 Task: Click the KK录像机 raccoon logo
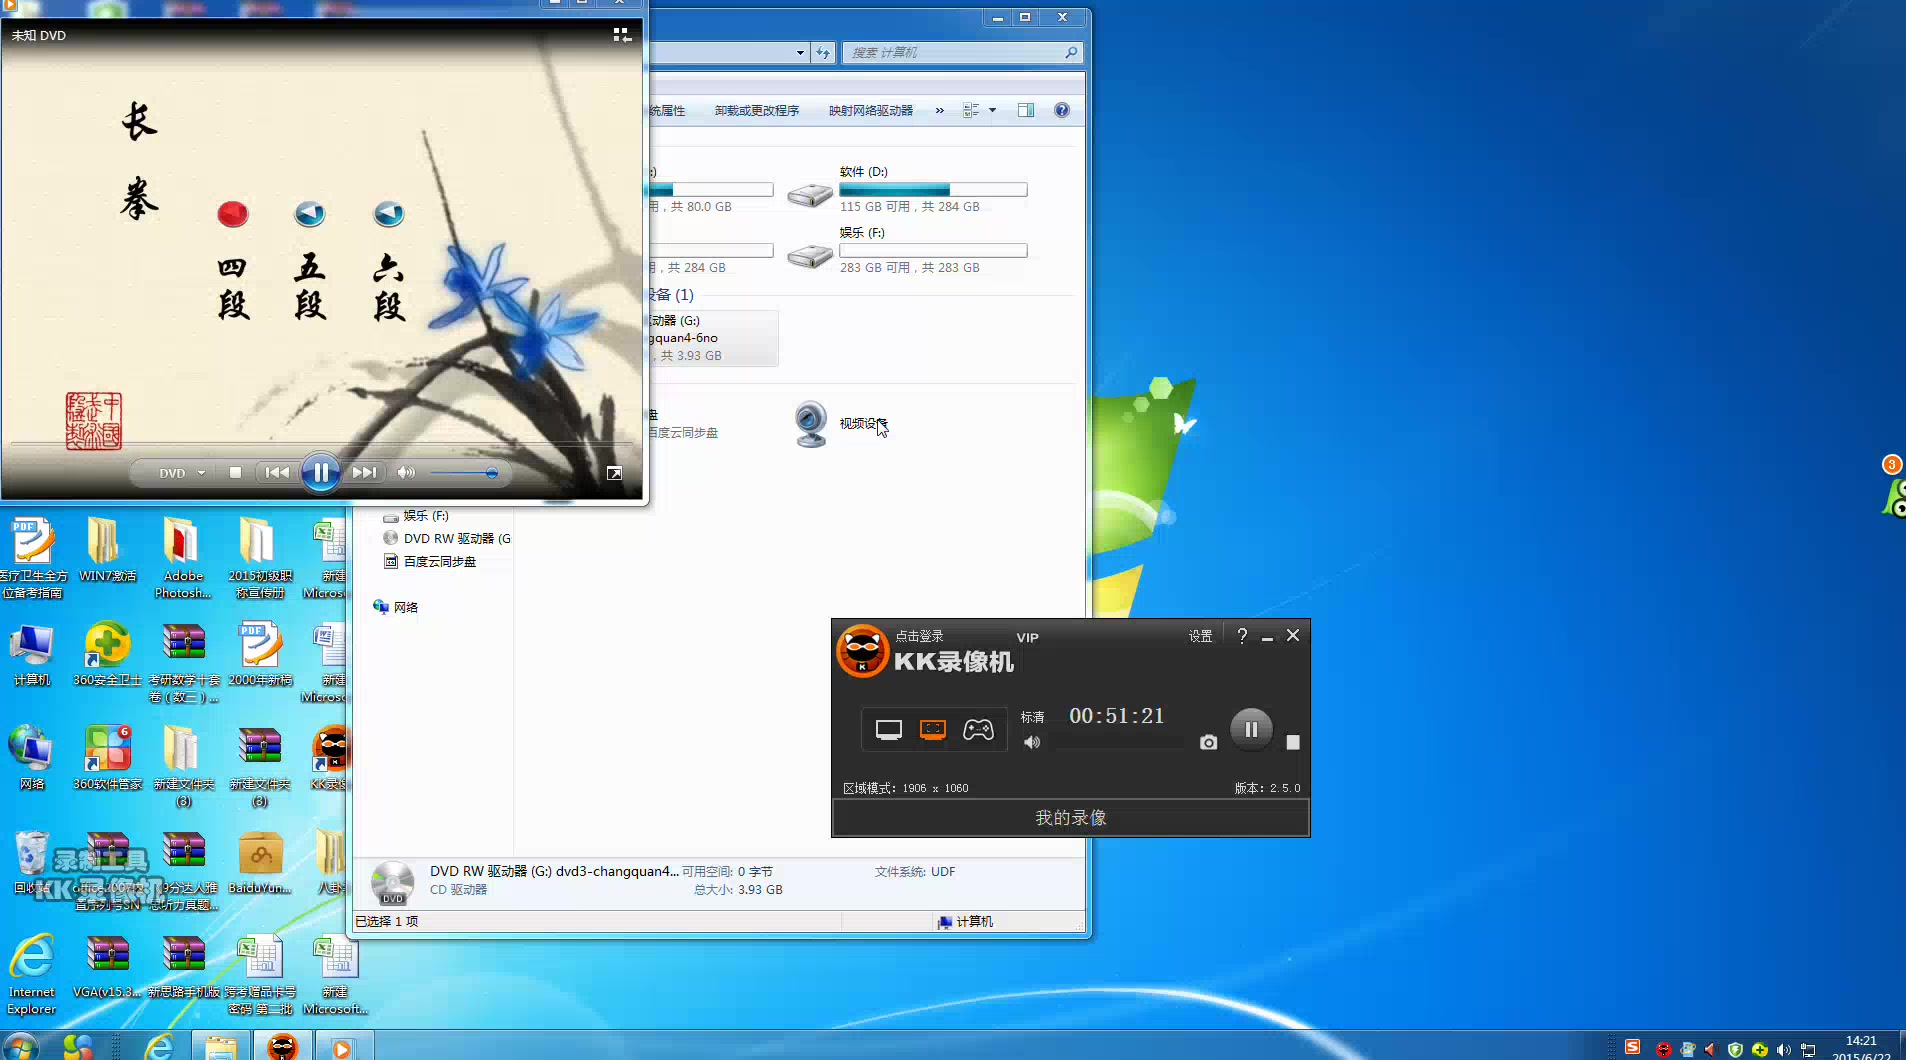pyautogui.click(x=862, y=652)
